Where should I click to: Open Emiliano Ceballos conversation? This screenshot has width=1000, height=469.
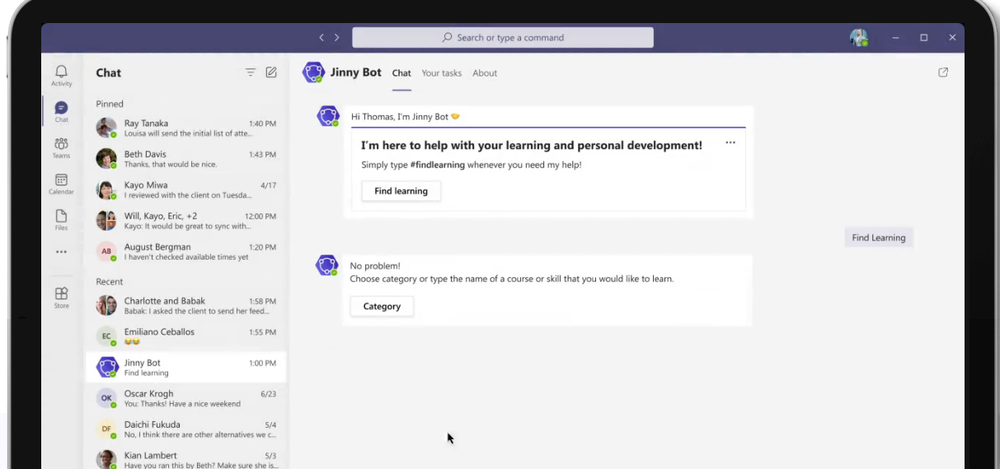(186, 336)
